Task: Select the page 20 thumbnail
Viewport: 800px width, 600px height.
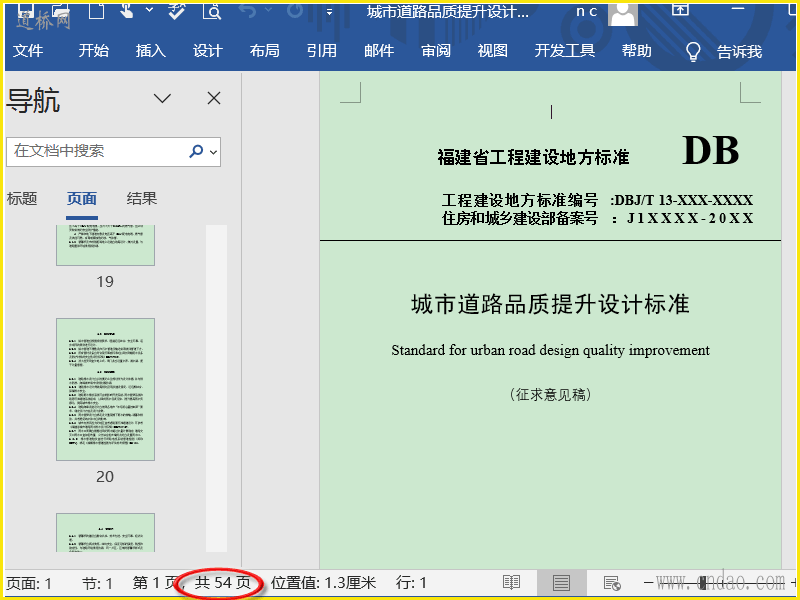Action: (106, 389)
